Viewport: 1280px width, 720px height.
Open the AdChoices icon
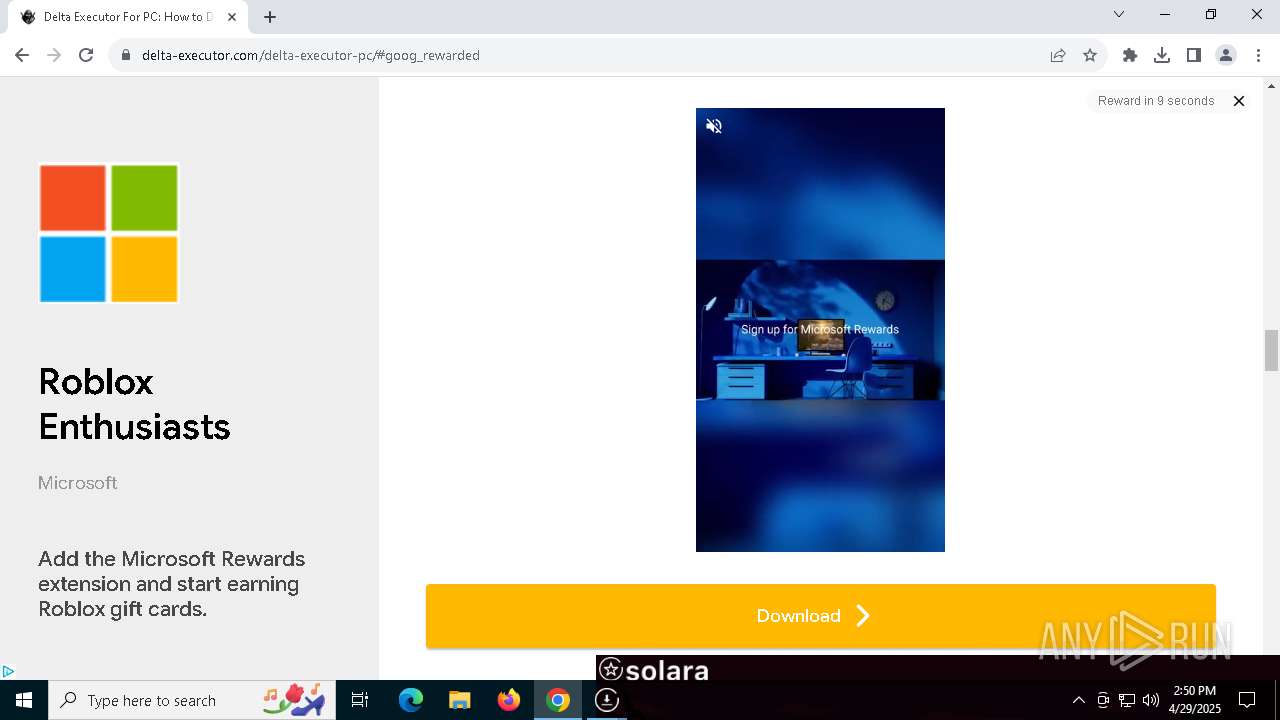click(x=8, y=672)
